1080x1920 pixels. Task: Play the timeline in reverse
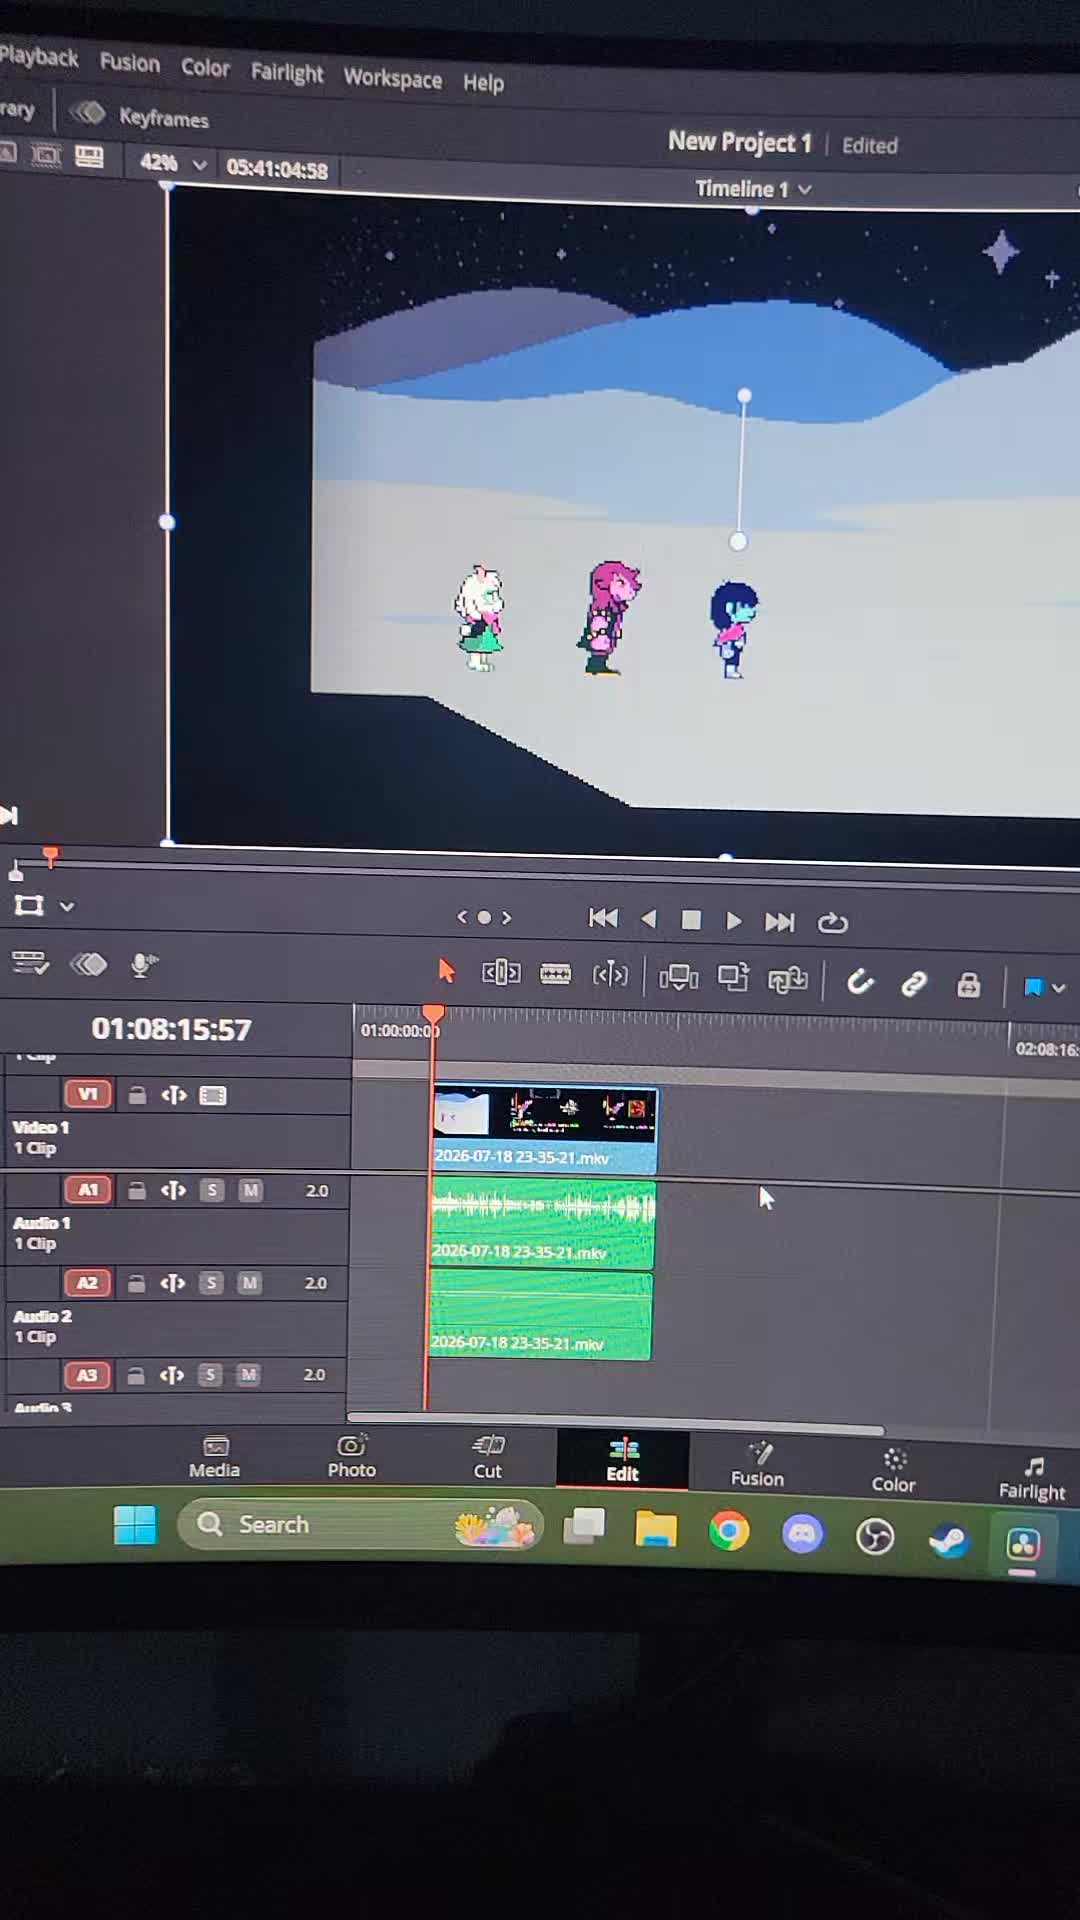[648, 918]
